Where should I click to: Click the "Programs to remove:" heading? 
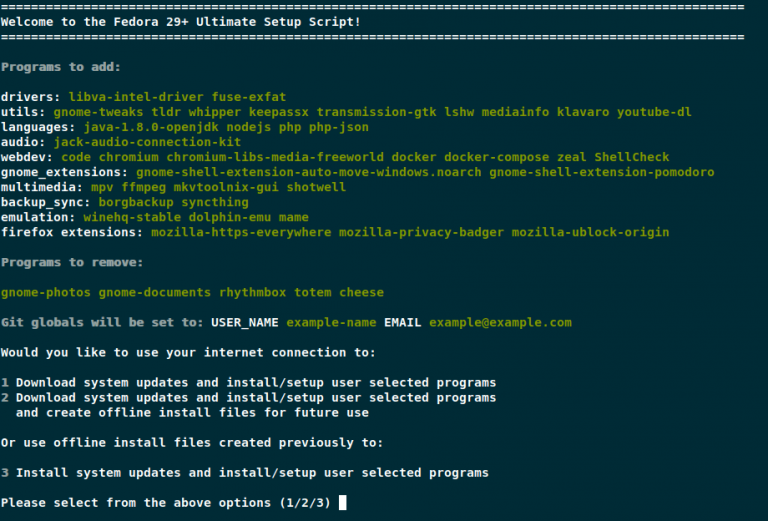point(72,262)
